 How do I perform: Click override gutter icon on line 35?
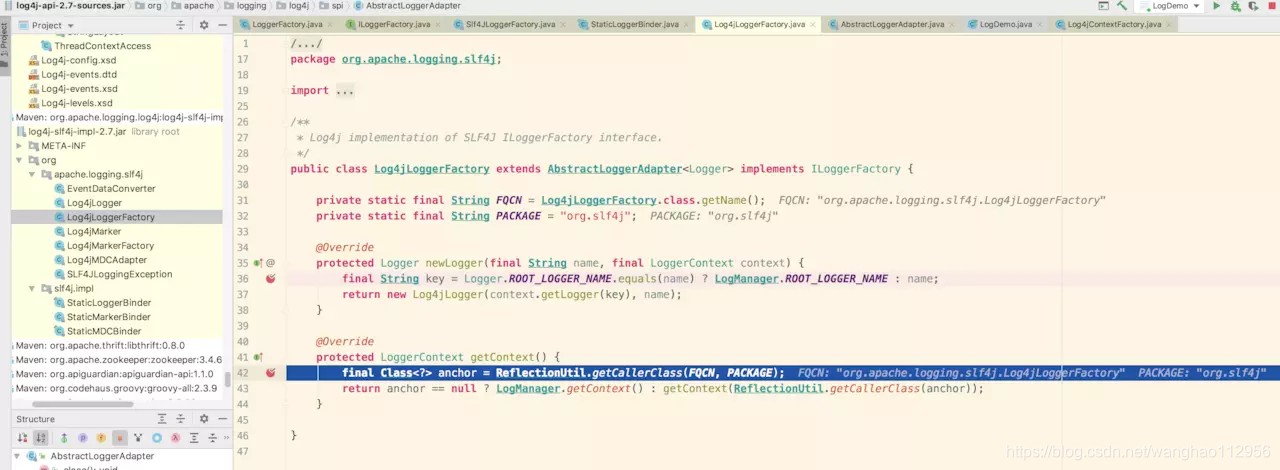coord(258,263)
